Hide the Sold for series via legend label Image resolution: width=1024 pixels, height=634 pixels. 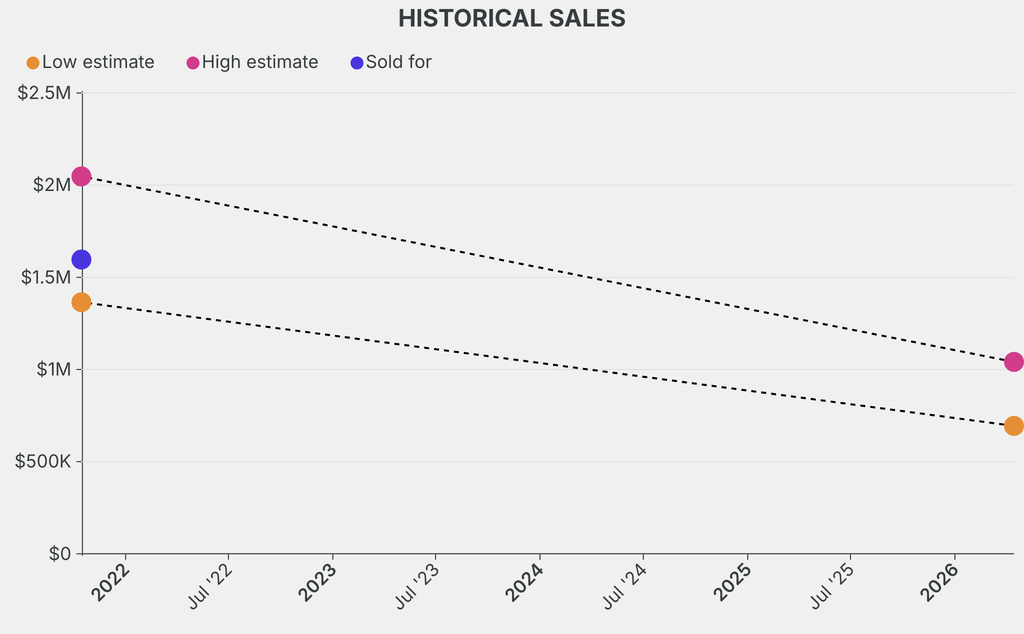pyautogui.click(x=398, y=62)
